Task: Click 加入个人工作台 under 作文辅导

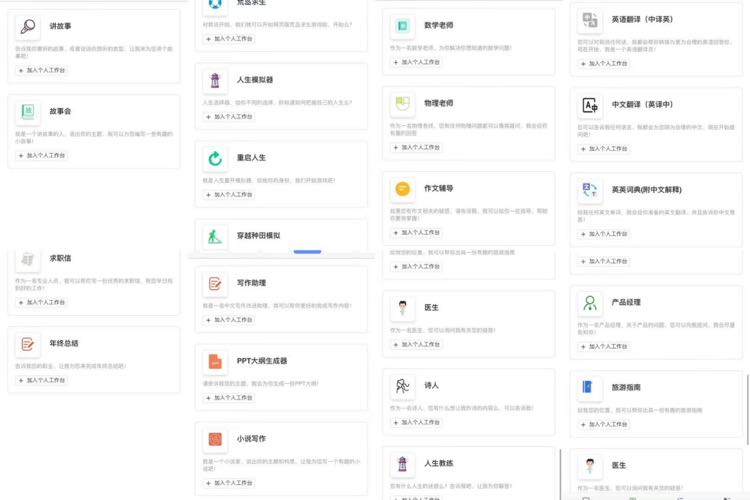Action: (417, 233)
